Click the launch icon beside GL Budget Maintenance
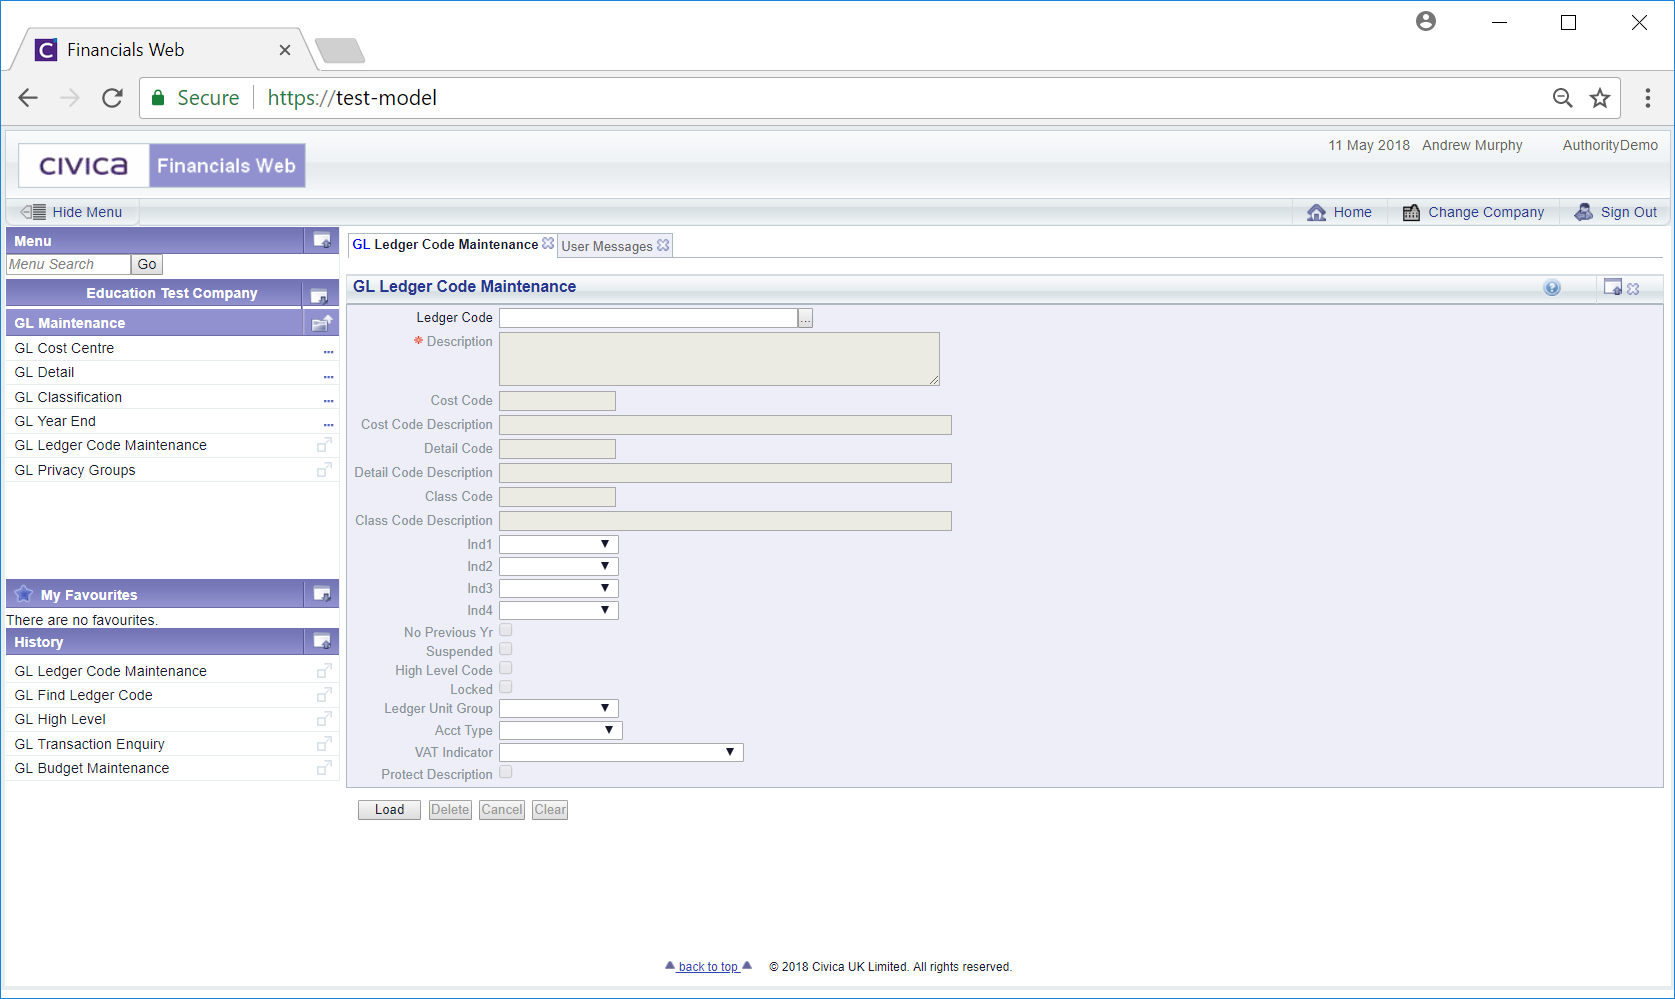This screenshot has height=999, width=1675. [x=324, y=767]
